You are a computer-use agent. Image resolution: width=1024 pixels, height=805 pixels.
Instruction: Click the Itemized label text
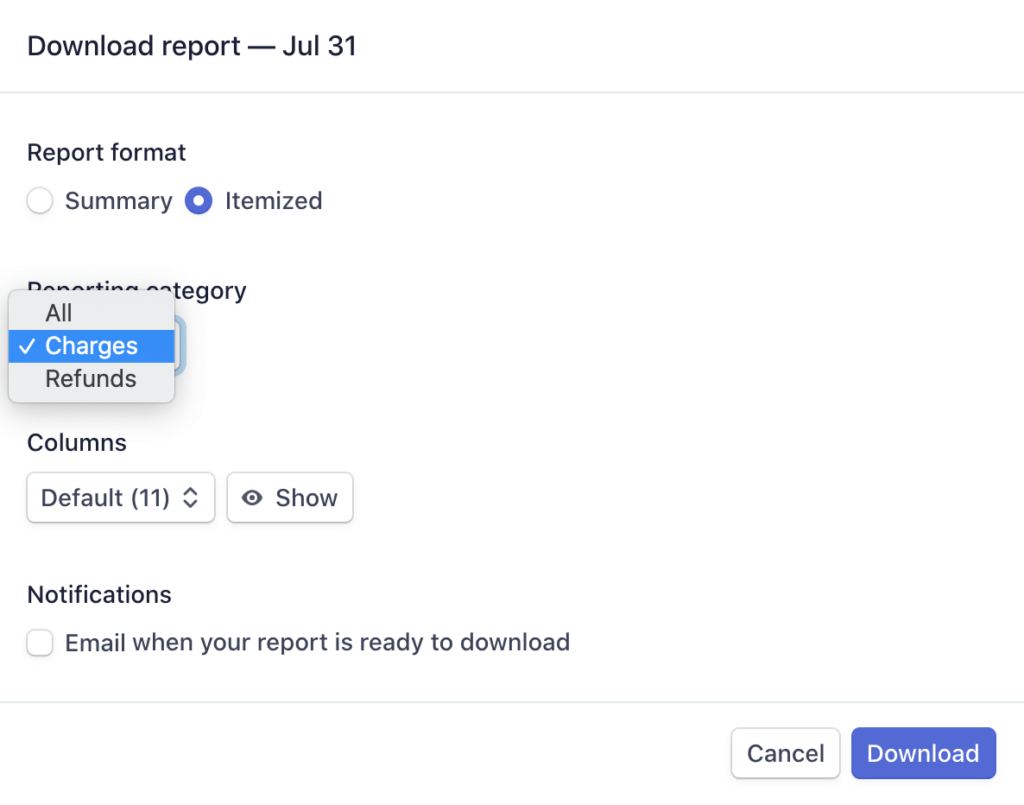(x=274, y=200)
